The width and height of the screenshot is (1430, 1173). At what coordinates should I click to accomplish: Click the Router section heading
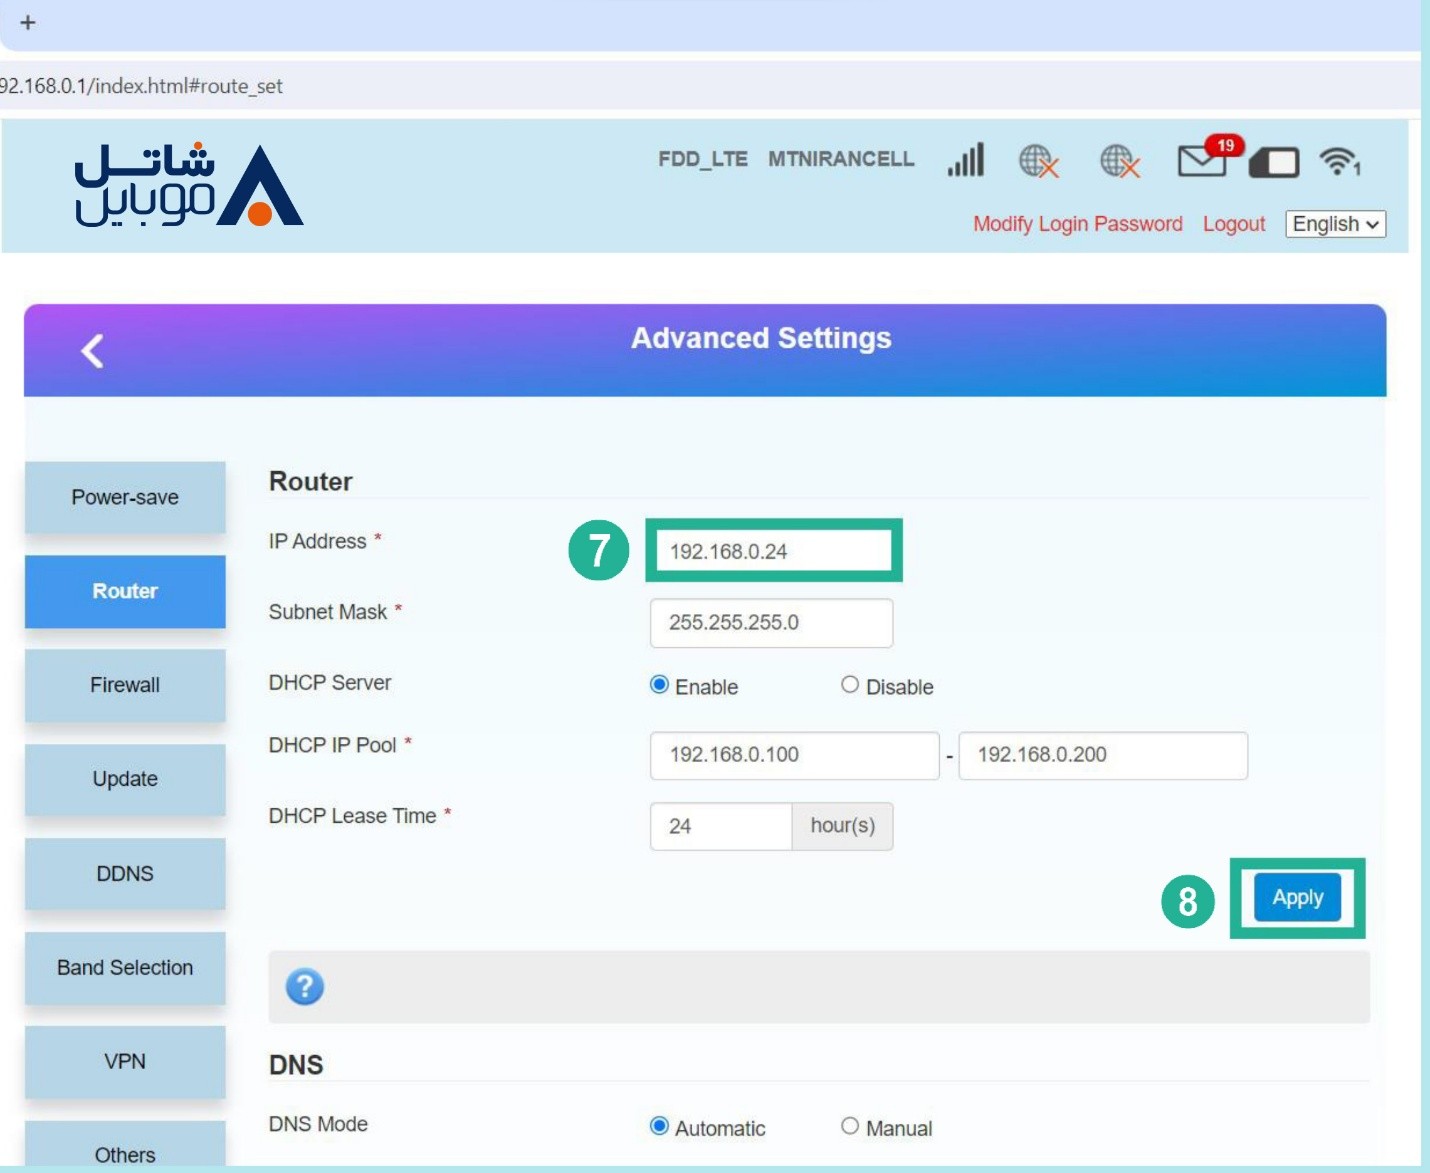tap(311, 482)
